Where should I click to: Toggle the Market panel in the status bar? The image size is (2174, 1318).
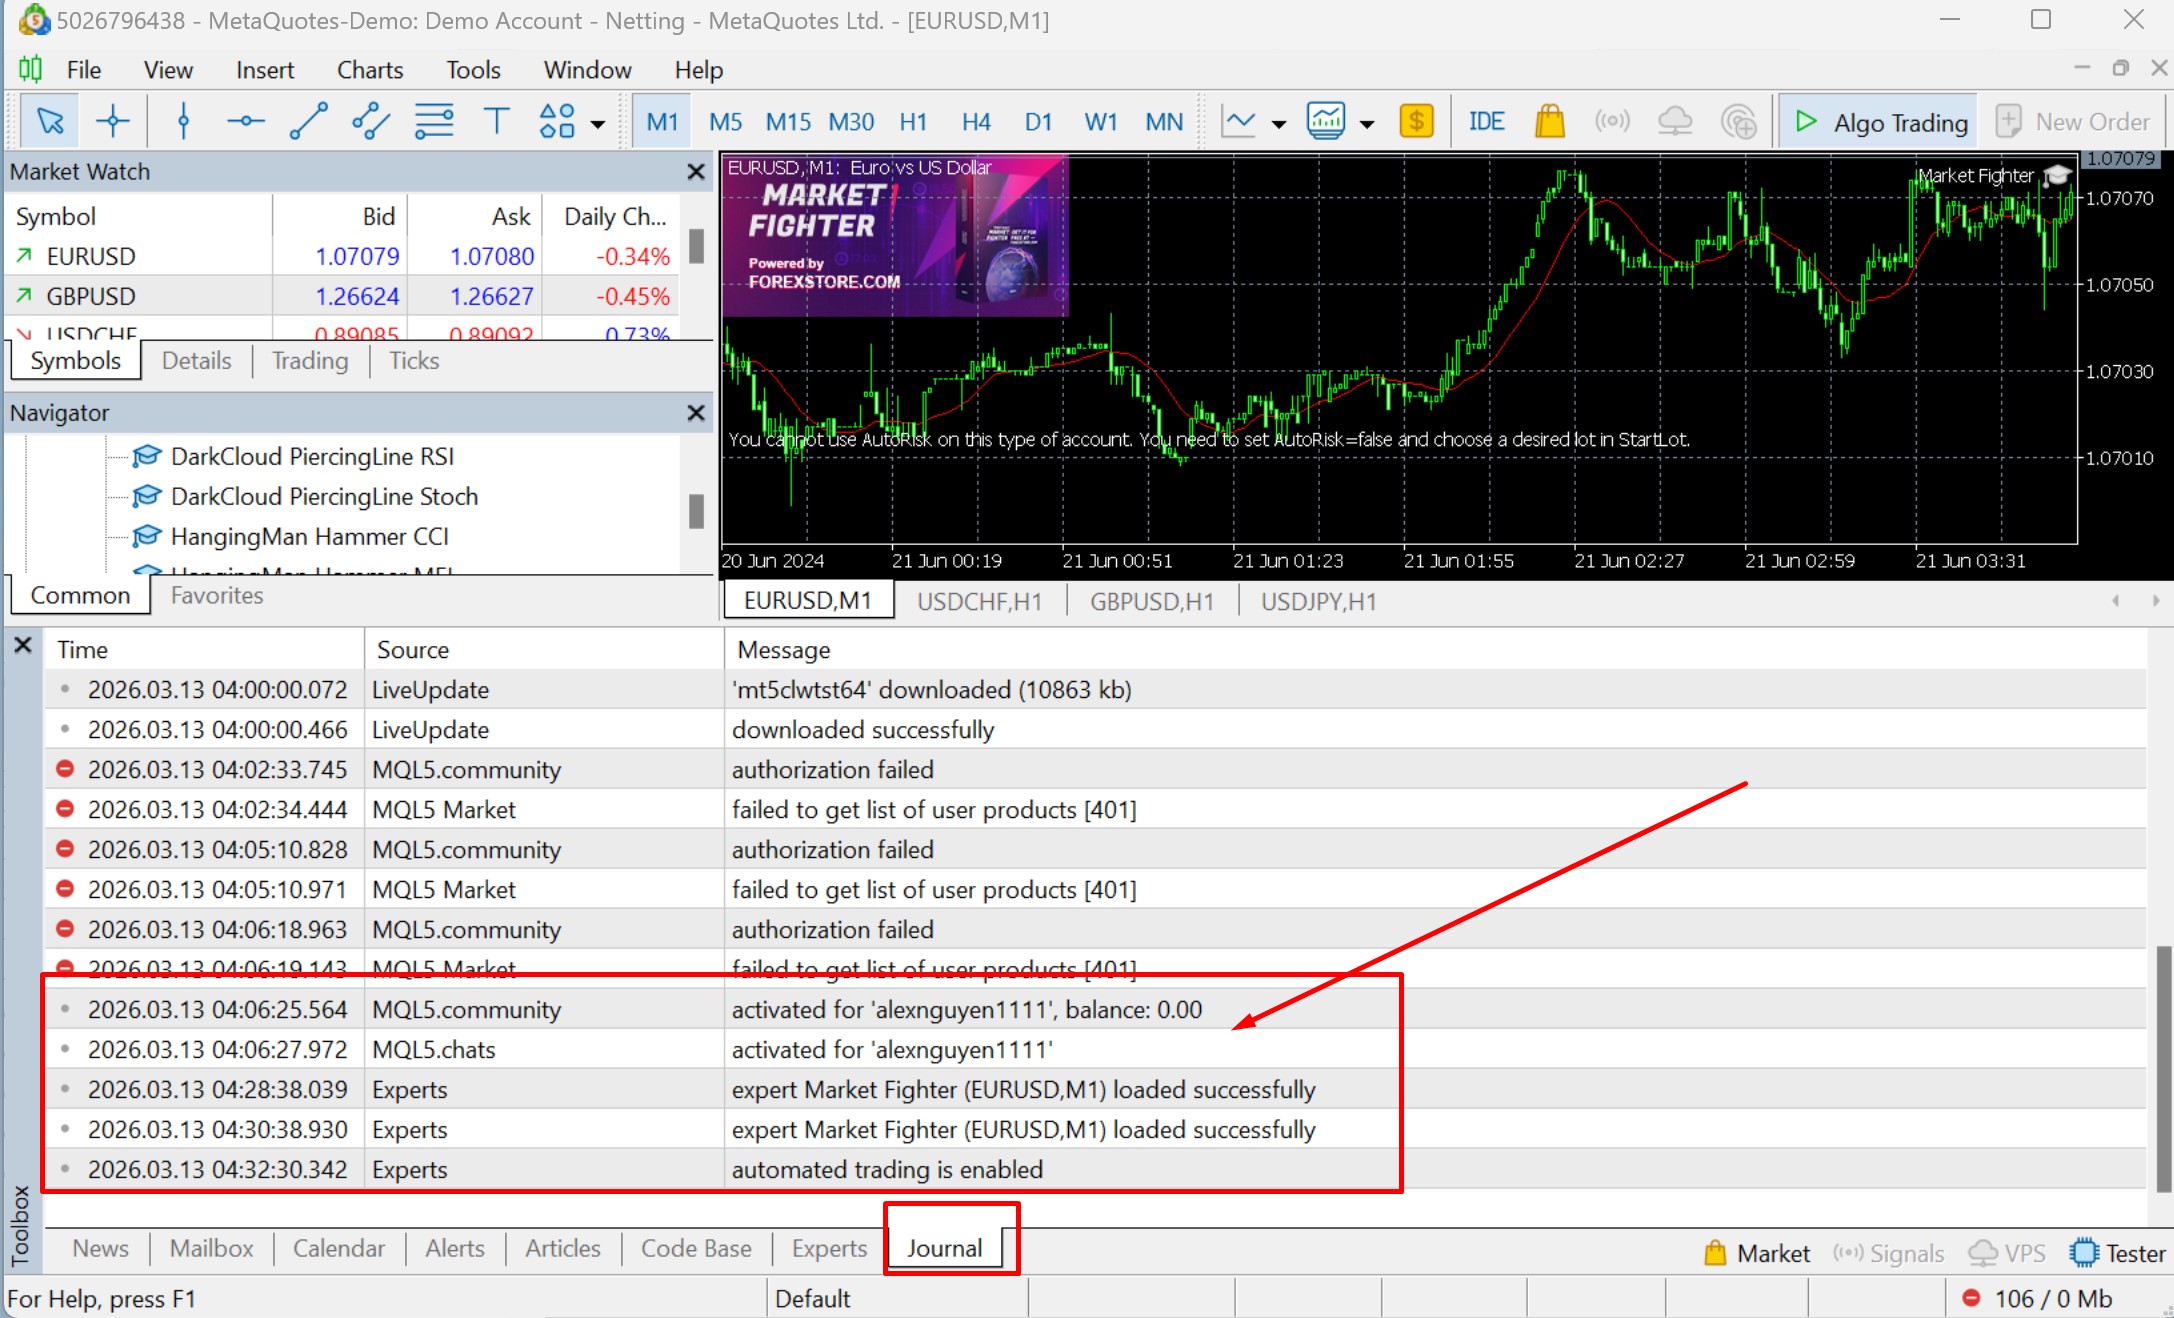[1757, 1253]
